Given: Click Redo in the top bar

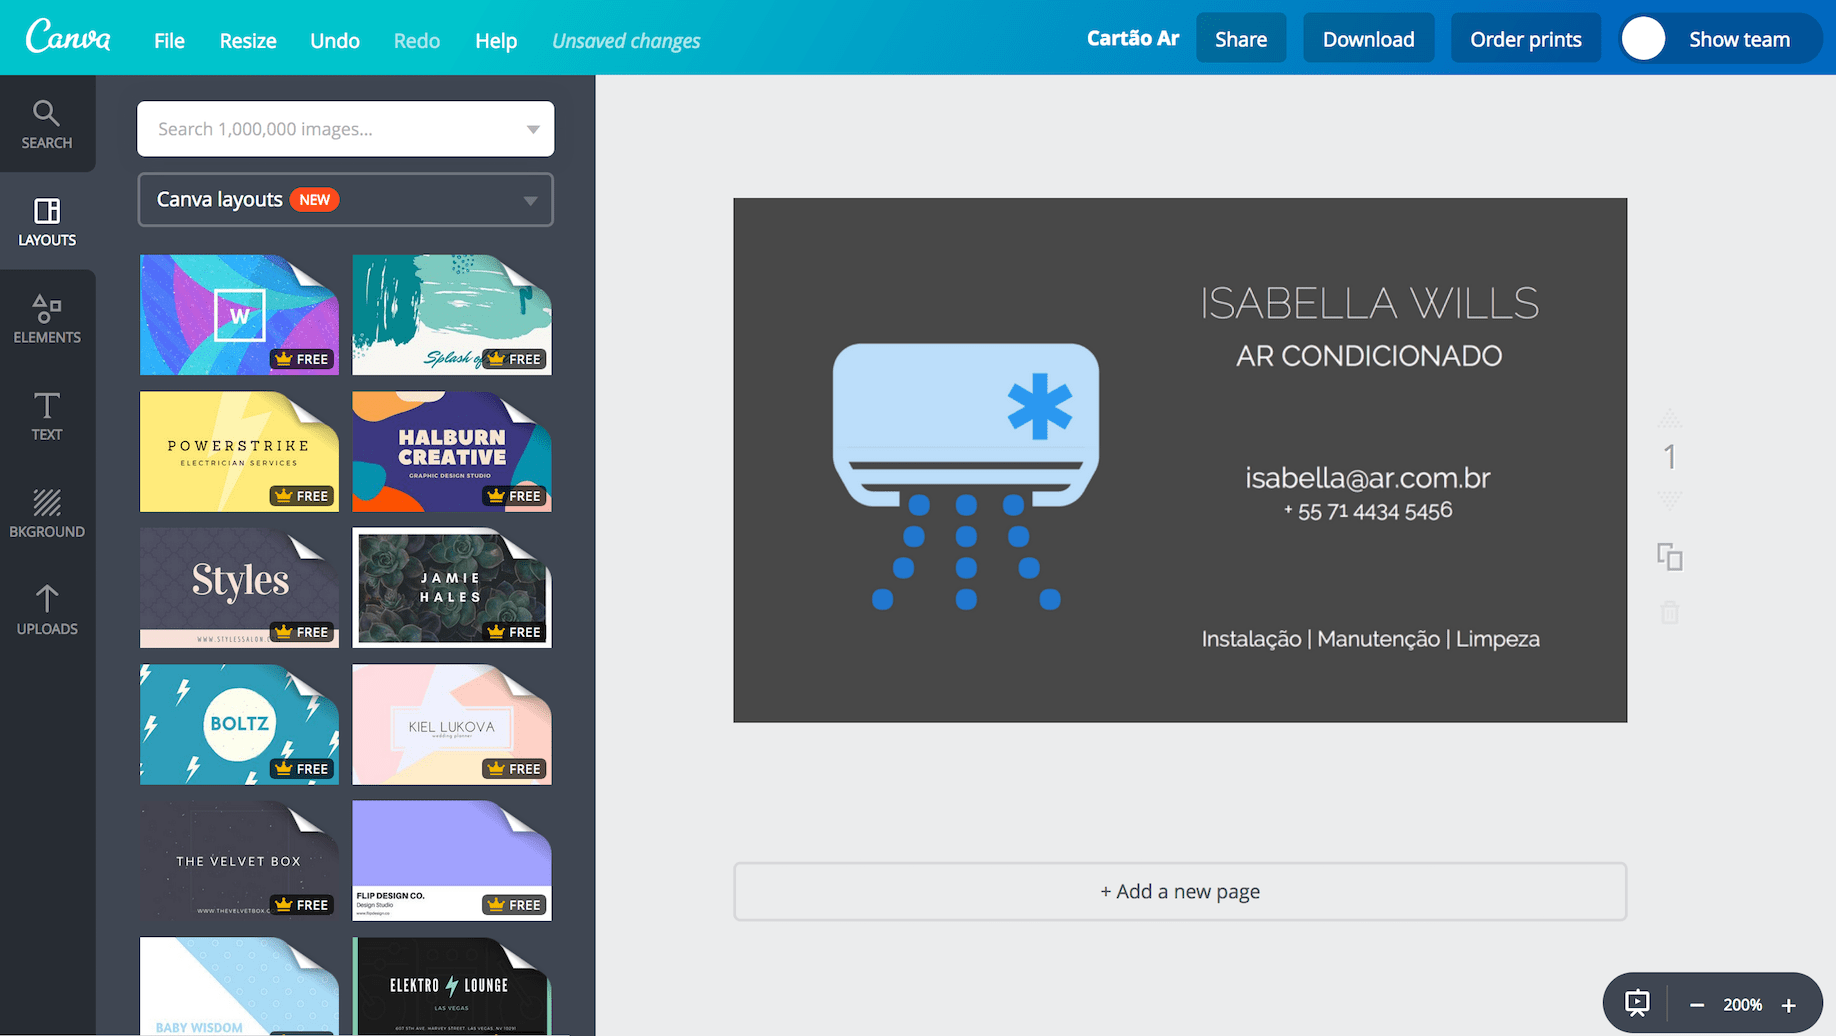Looking at the screenshot, I should 417,40.
